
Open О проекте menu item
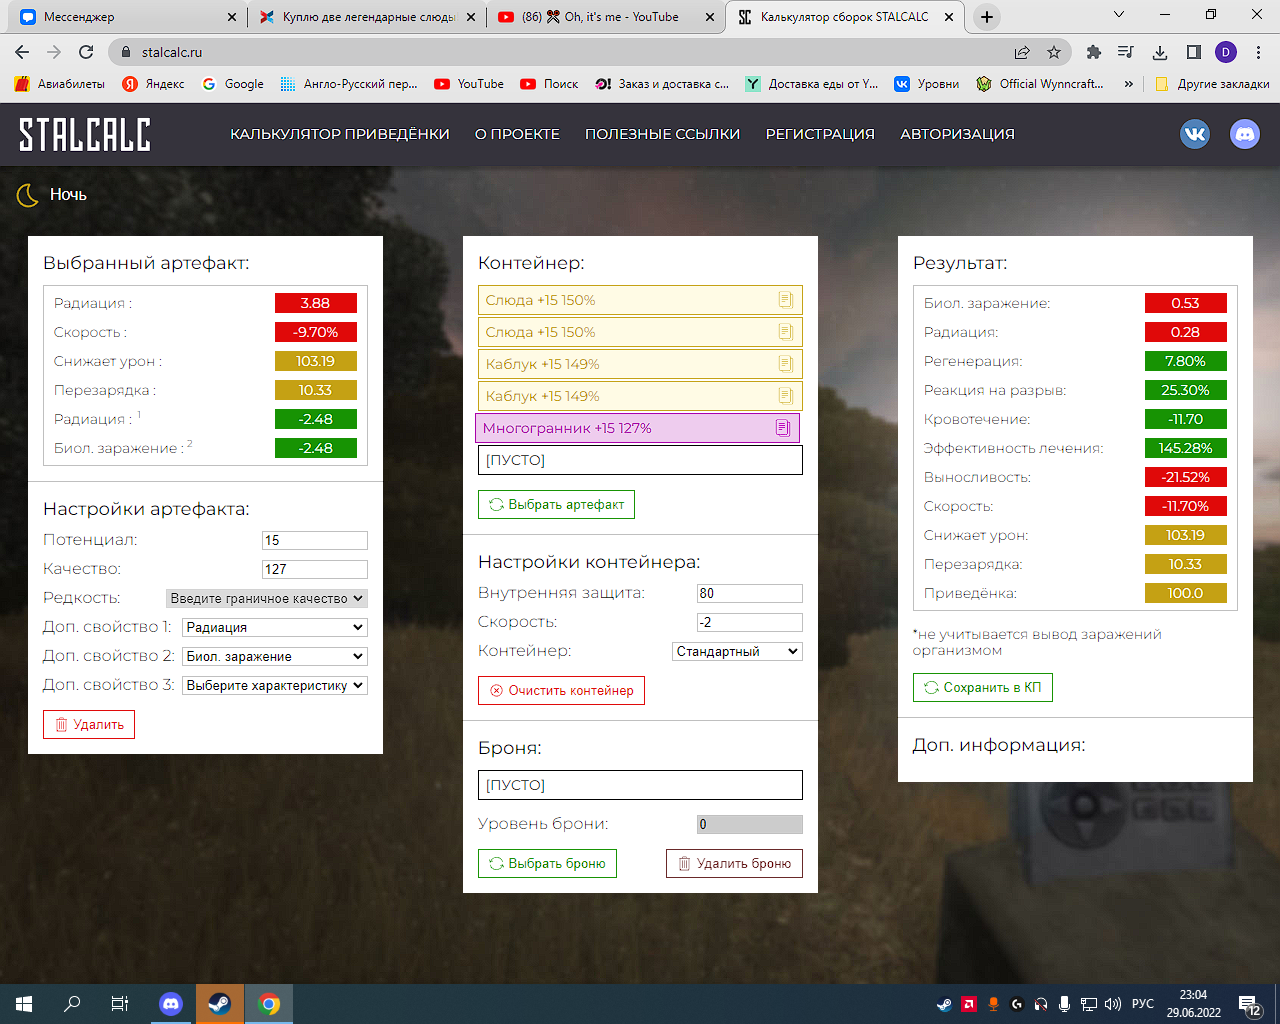pyautogui.click(x=517, y=134)
